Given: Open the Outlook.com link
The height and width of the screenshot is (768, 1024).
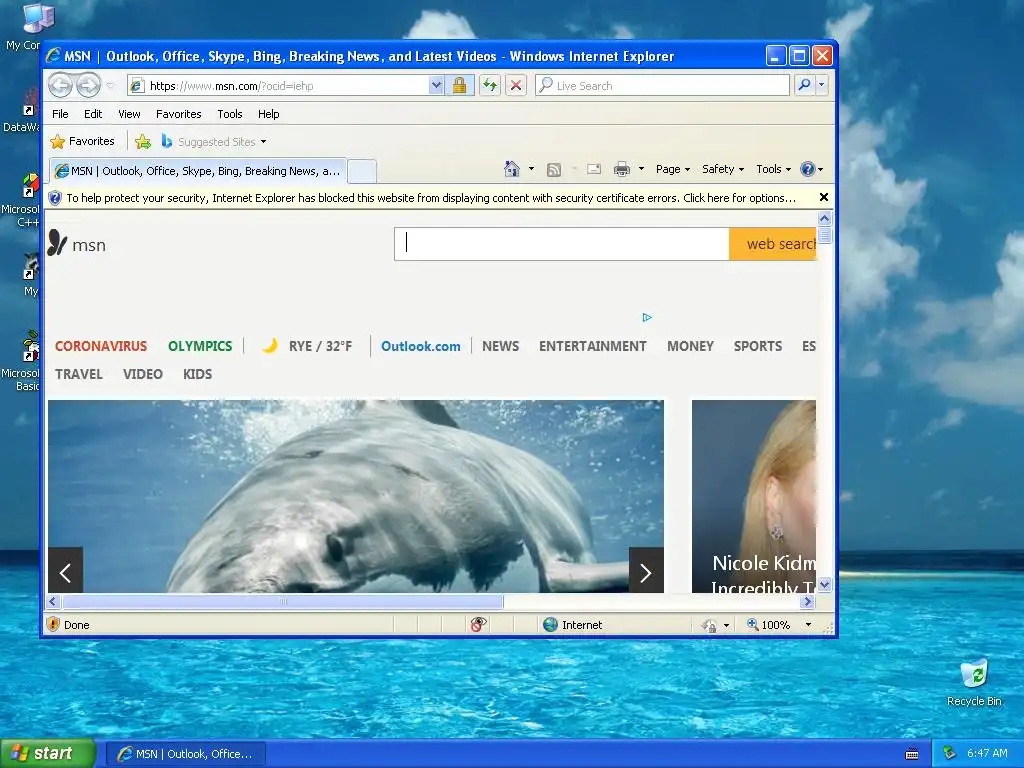Looking at the screenshot, I should 421,346.
